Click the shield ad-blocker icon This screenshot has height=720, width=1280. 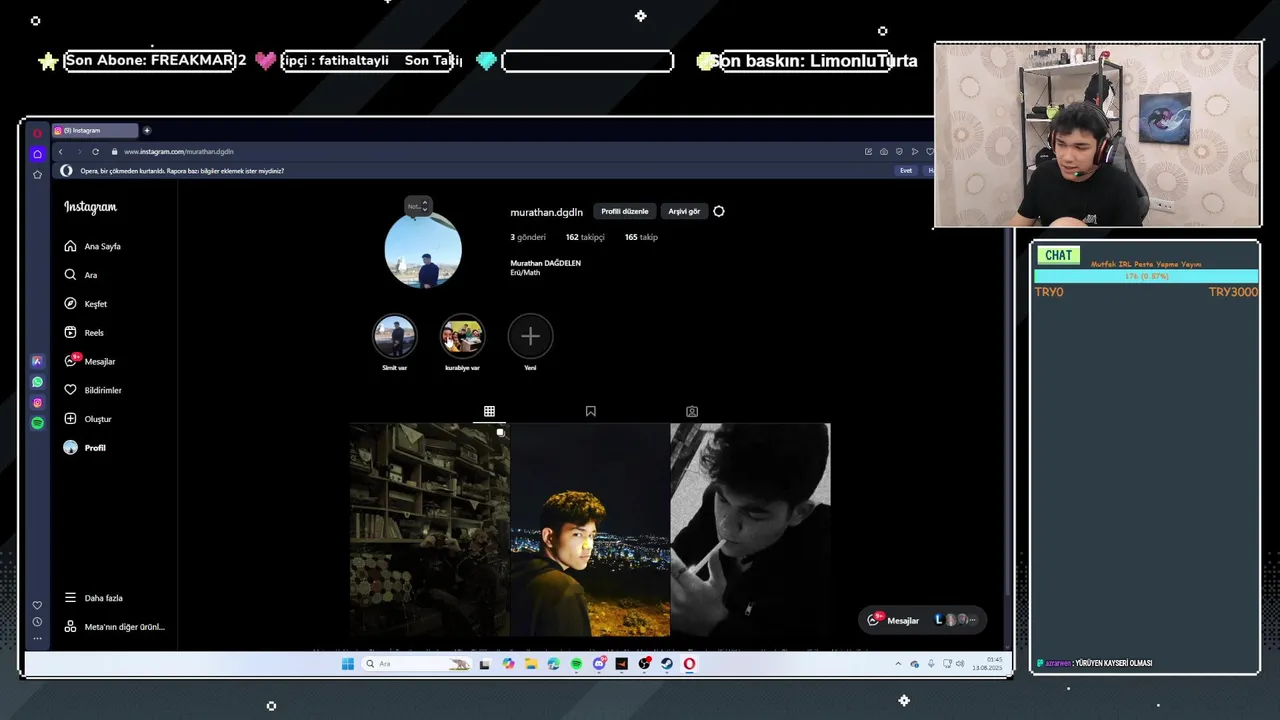pyautogui.click(x=899, y=151)
